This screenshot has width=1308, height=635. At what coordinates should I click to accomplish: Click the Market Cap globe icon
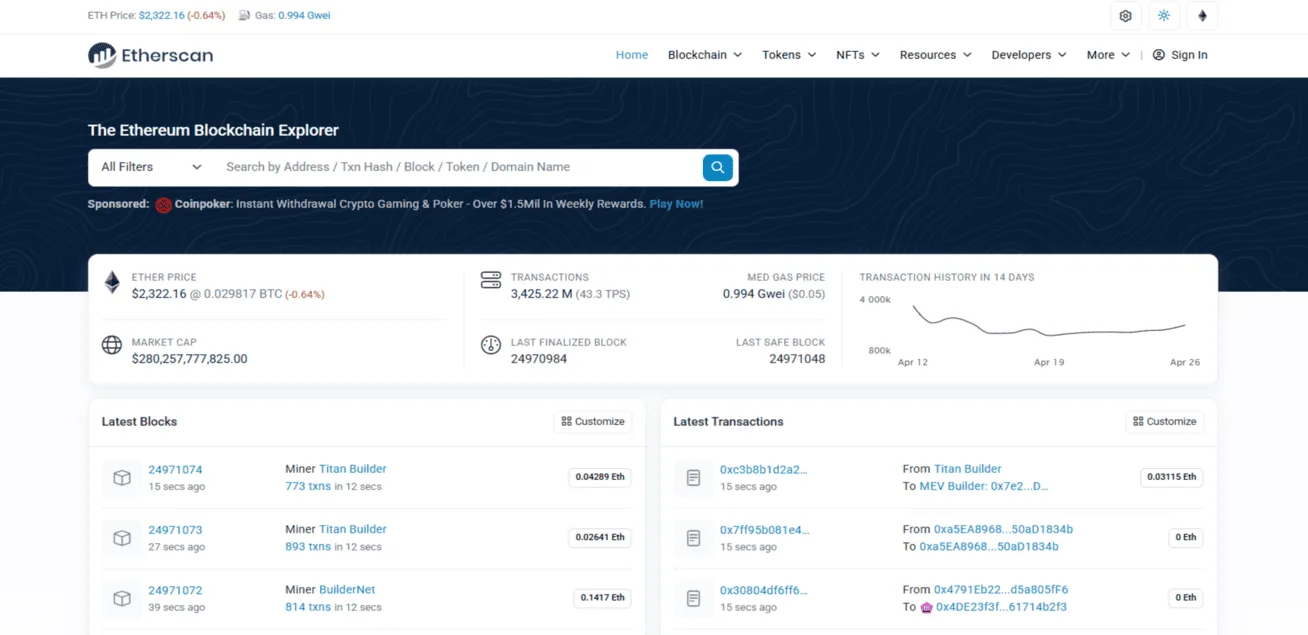(112, 345)
